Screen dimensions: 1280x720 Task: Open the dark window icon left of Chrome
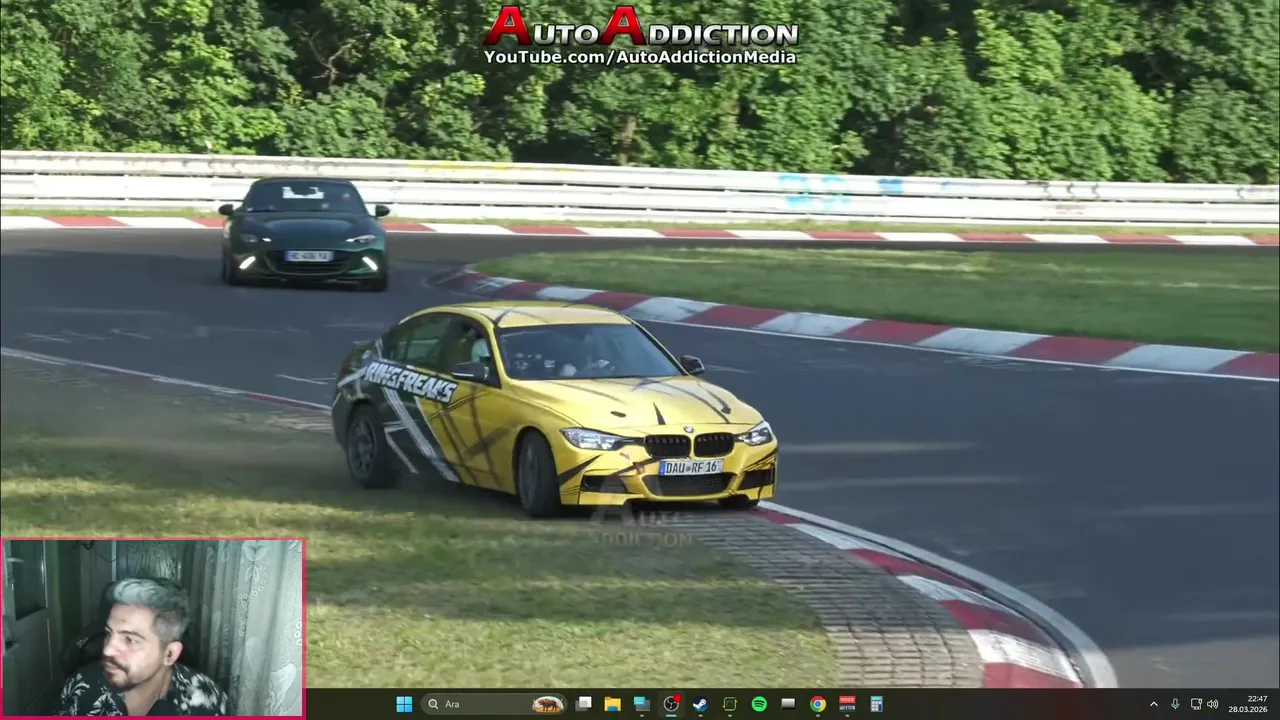(788, 704)
